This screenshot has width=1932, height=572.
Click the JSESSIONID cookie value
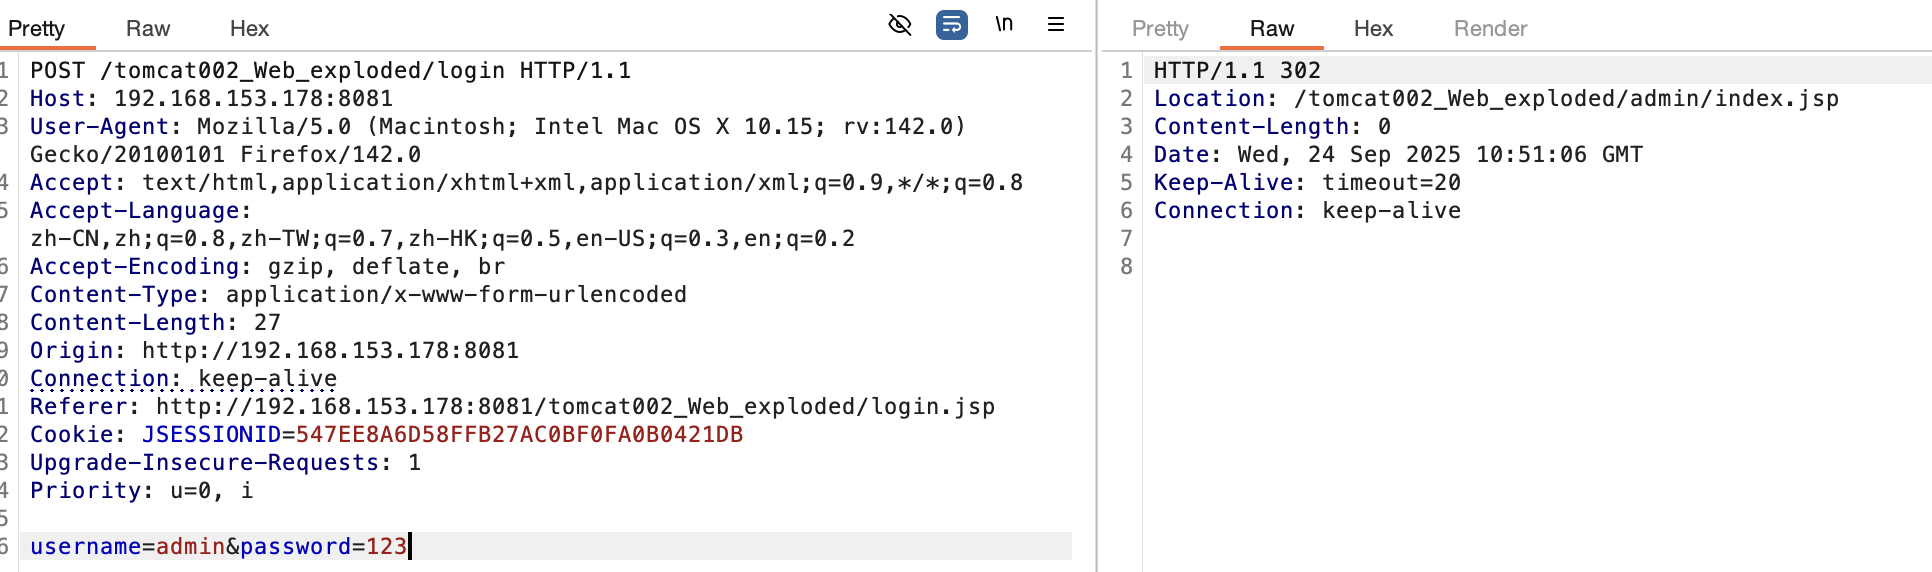(519, 435)
